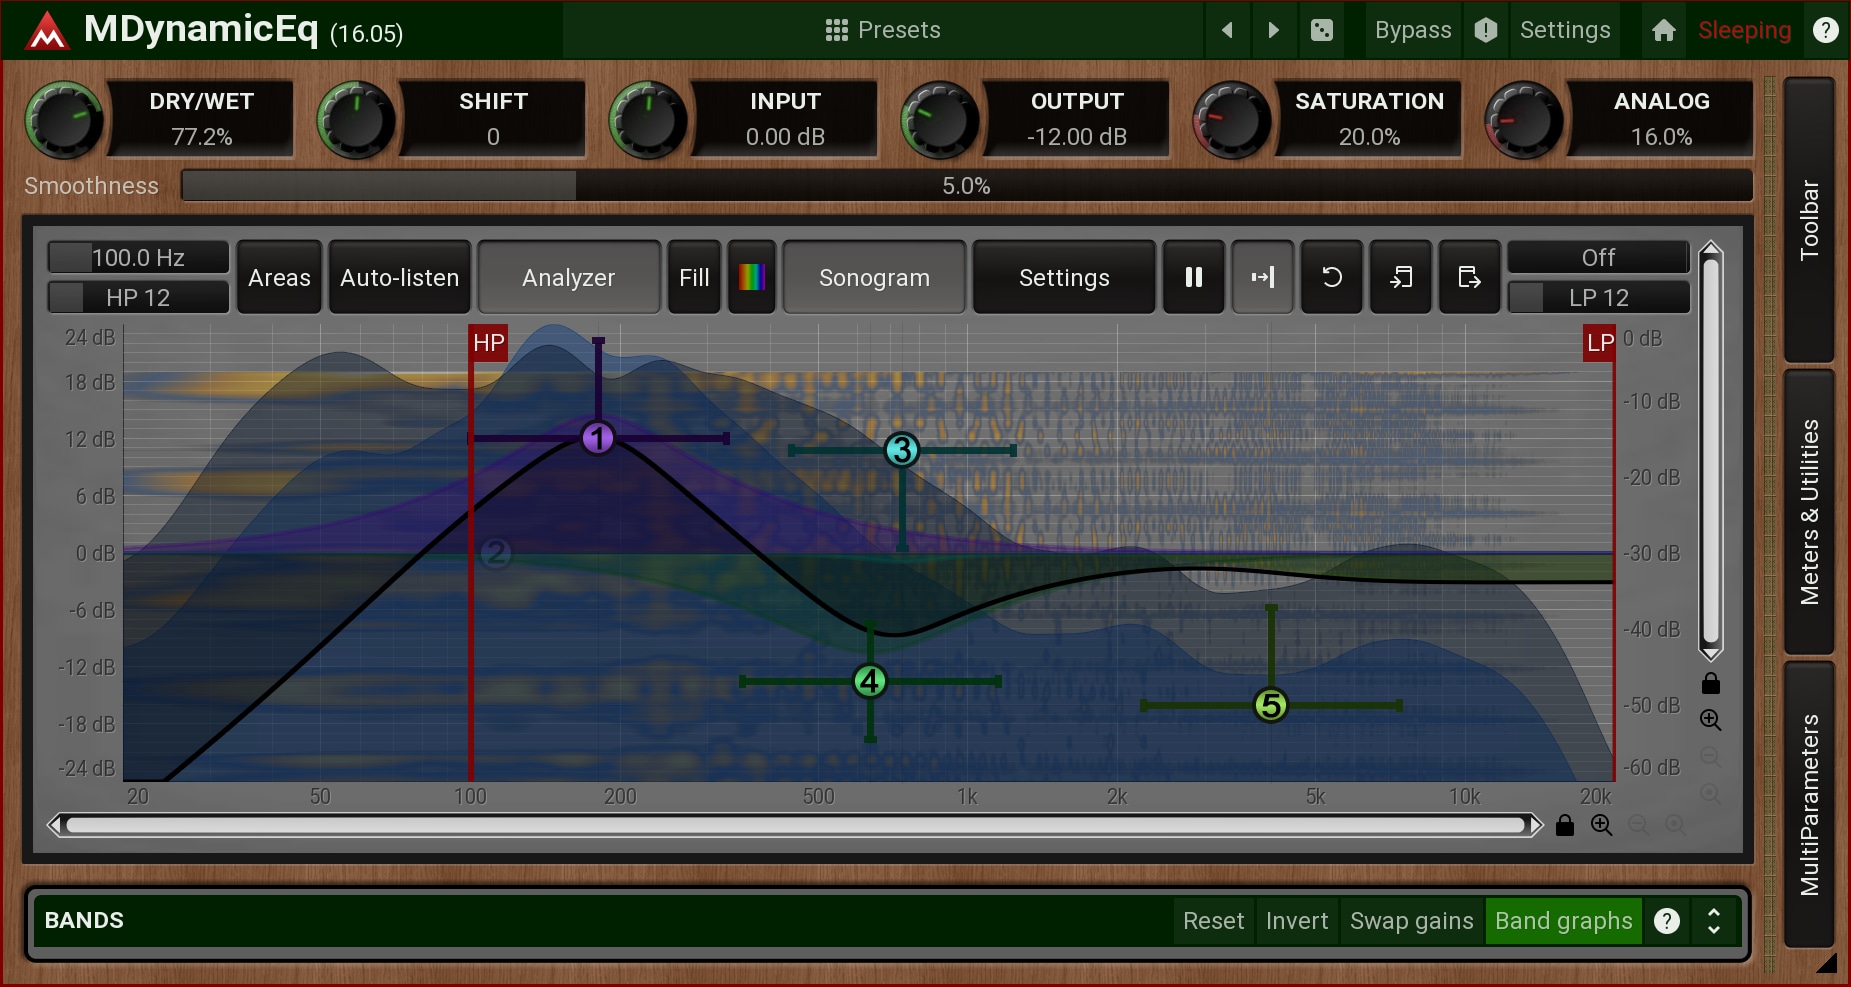
Task: Pause the analyzer with pause icon
Action: tap(1194, 278)
